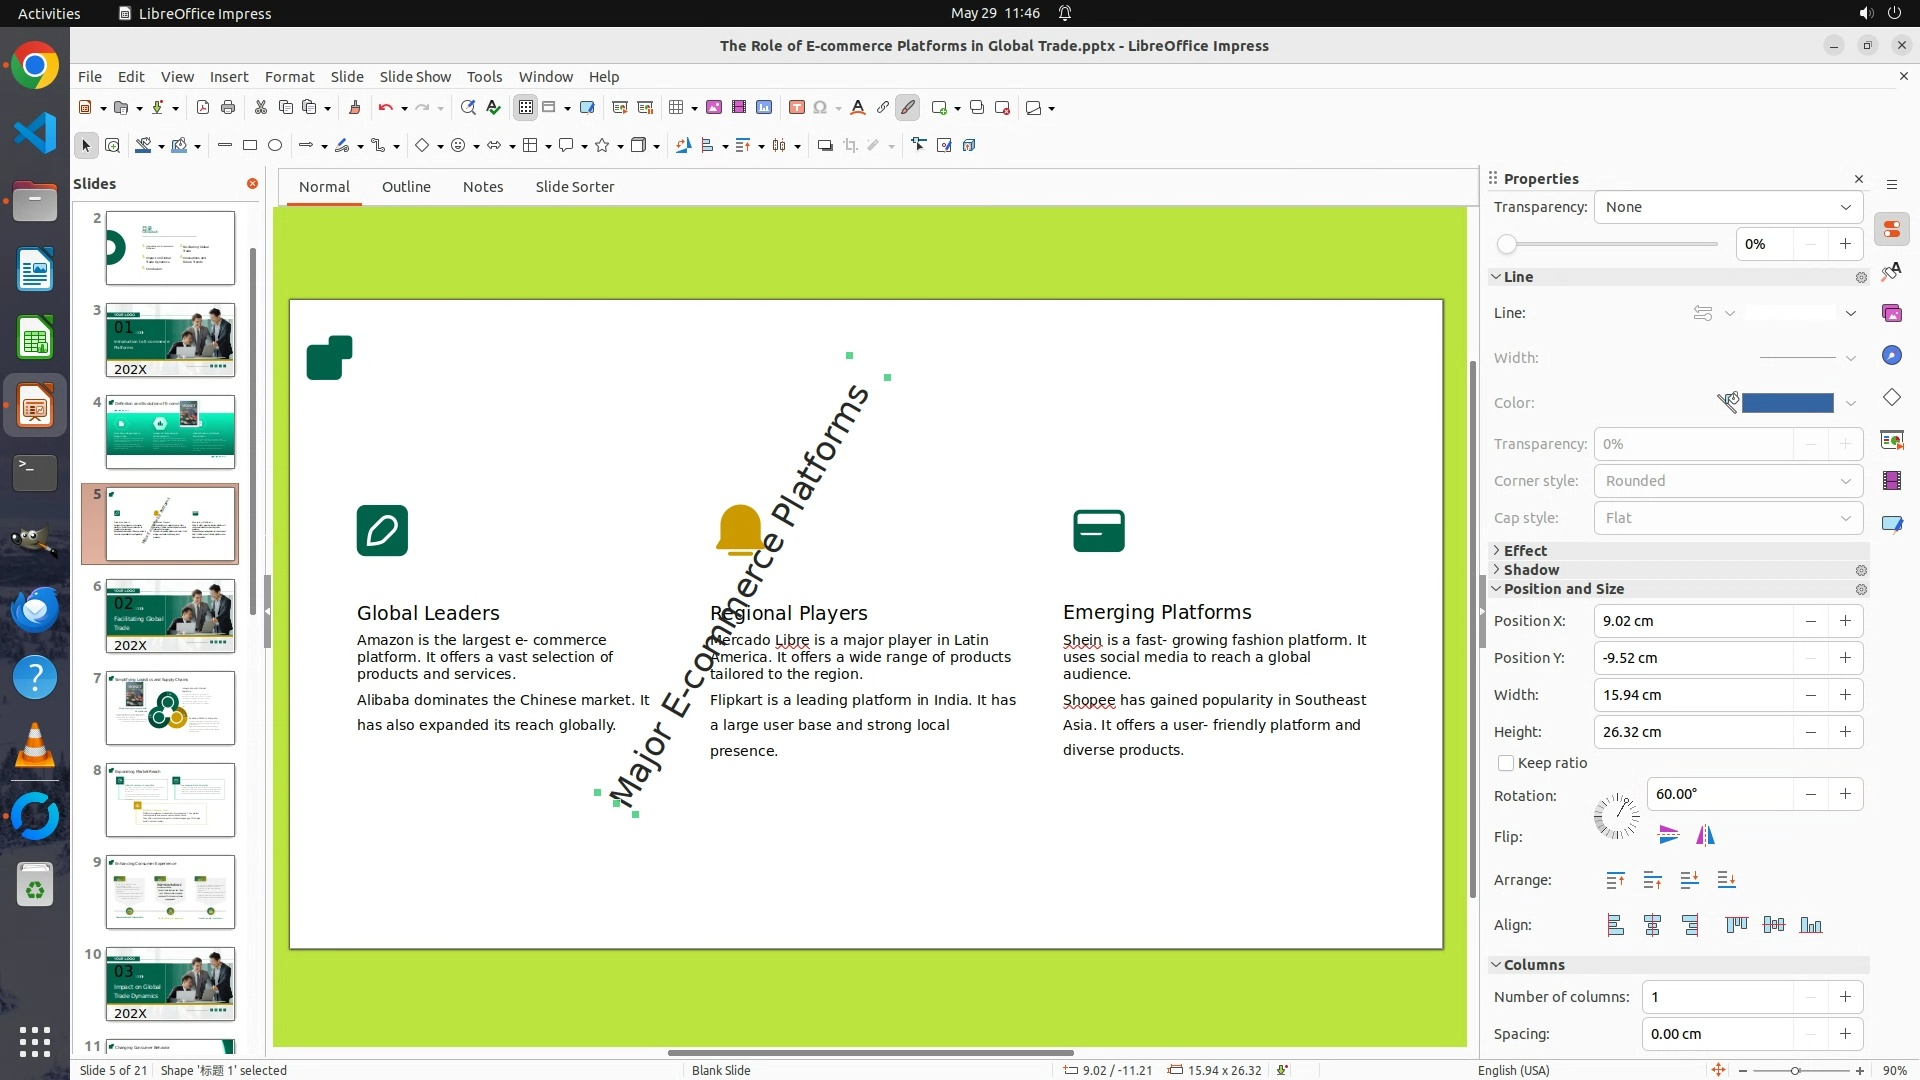Image resolution: width=1920 pixels, height=1080 pixels.
Task: Click the Insert Chart icon
Action: (x=764, y=108)
